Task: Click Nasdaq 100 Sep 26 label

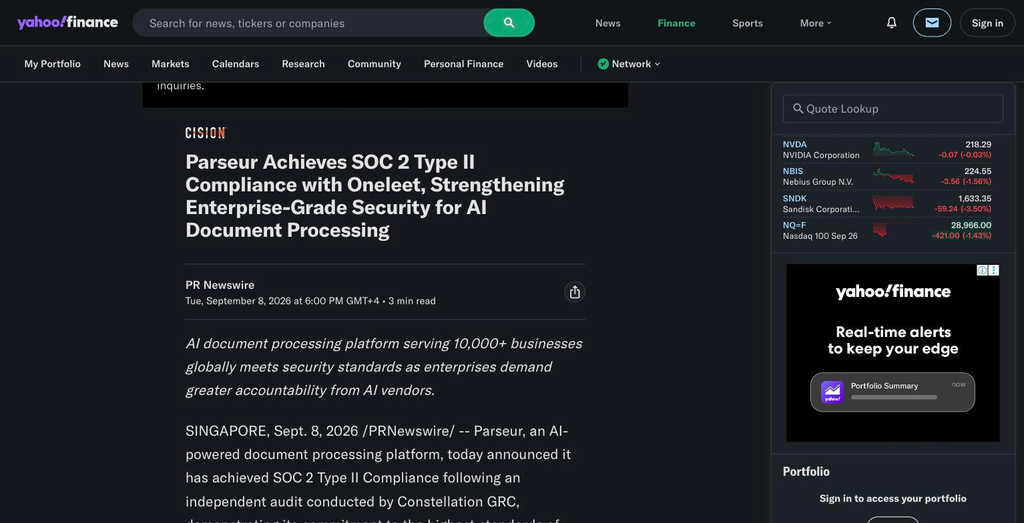Action: pyautogui.click(x=820, y=235)
